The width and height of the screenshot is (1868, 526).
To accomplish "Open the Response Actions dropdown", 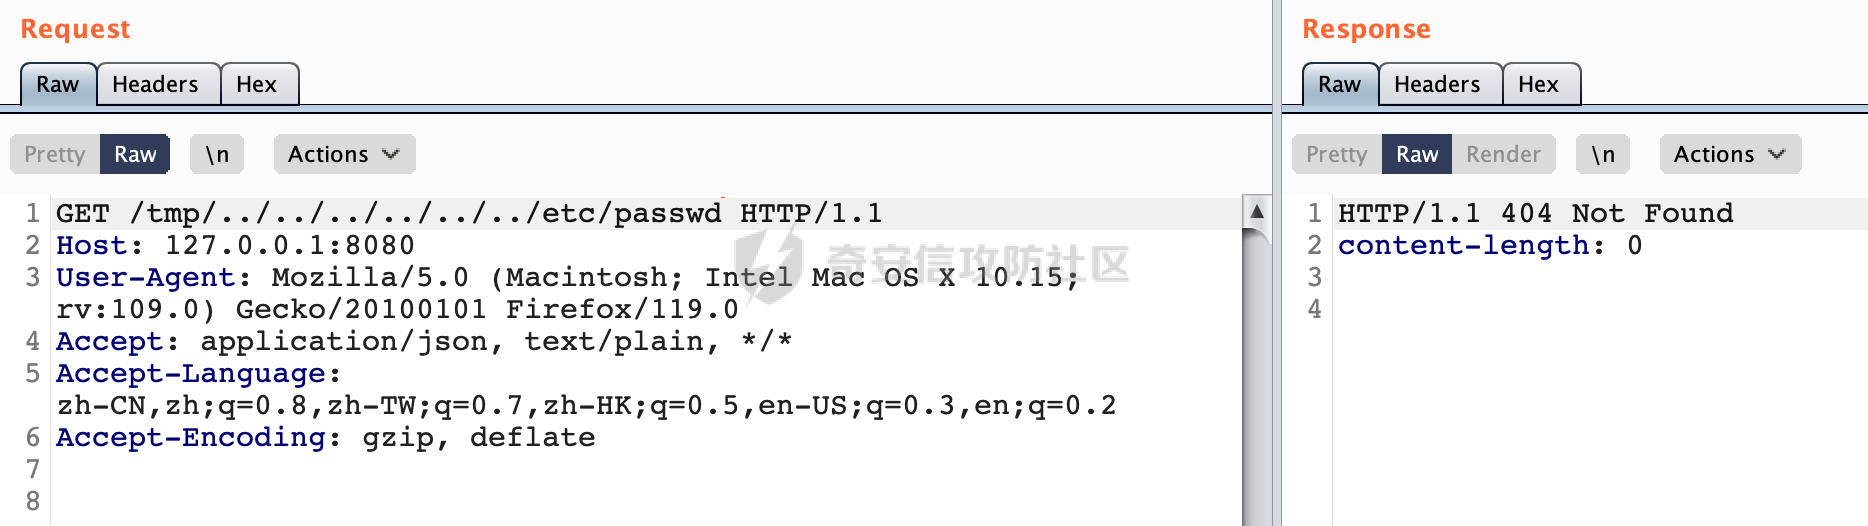I will pyautogui.click(x=1730, y=154).
